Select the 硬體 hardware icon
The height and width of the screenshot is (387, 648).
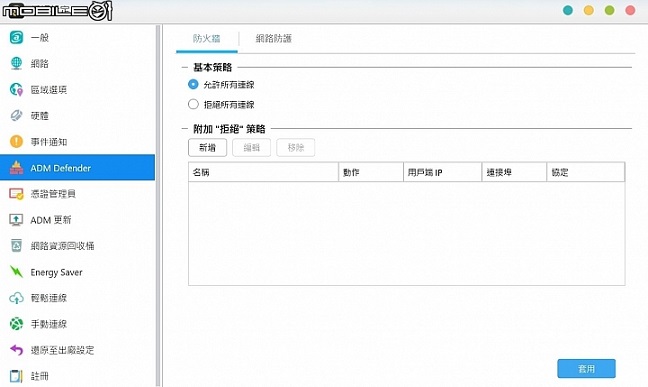point(17,115)
